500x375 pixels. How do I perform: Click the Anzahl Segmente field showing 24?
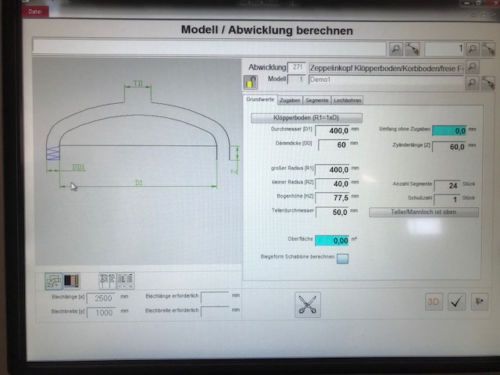tap(447, 185)
